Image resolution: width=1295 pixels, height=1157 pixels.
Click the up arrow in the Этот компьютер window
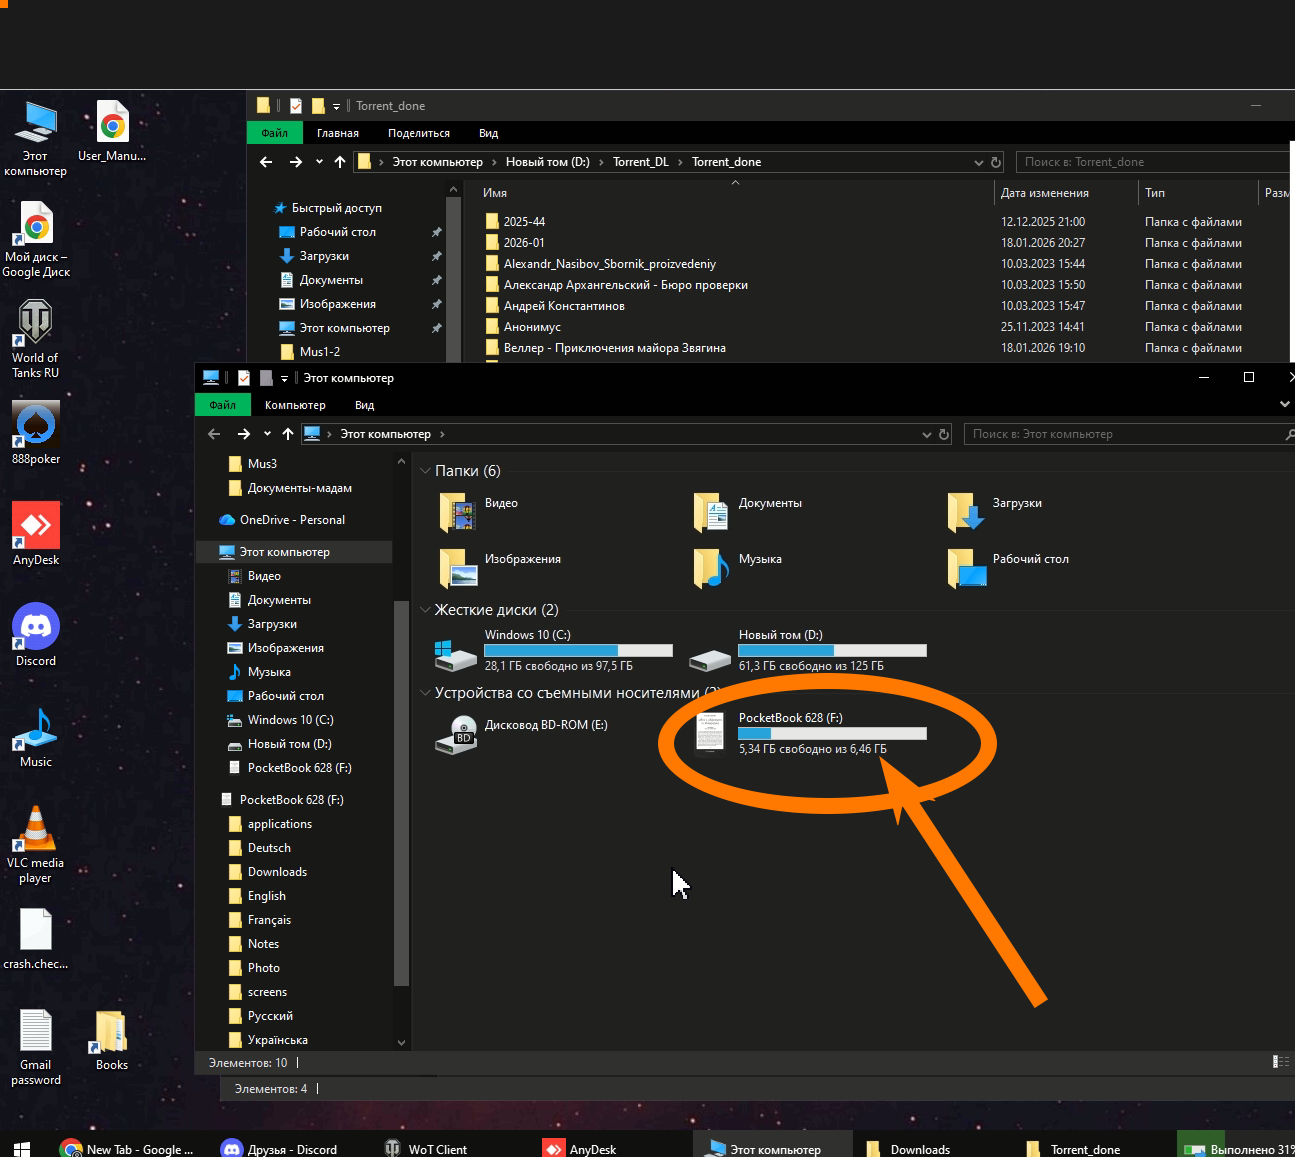tap(288, 434)
